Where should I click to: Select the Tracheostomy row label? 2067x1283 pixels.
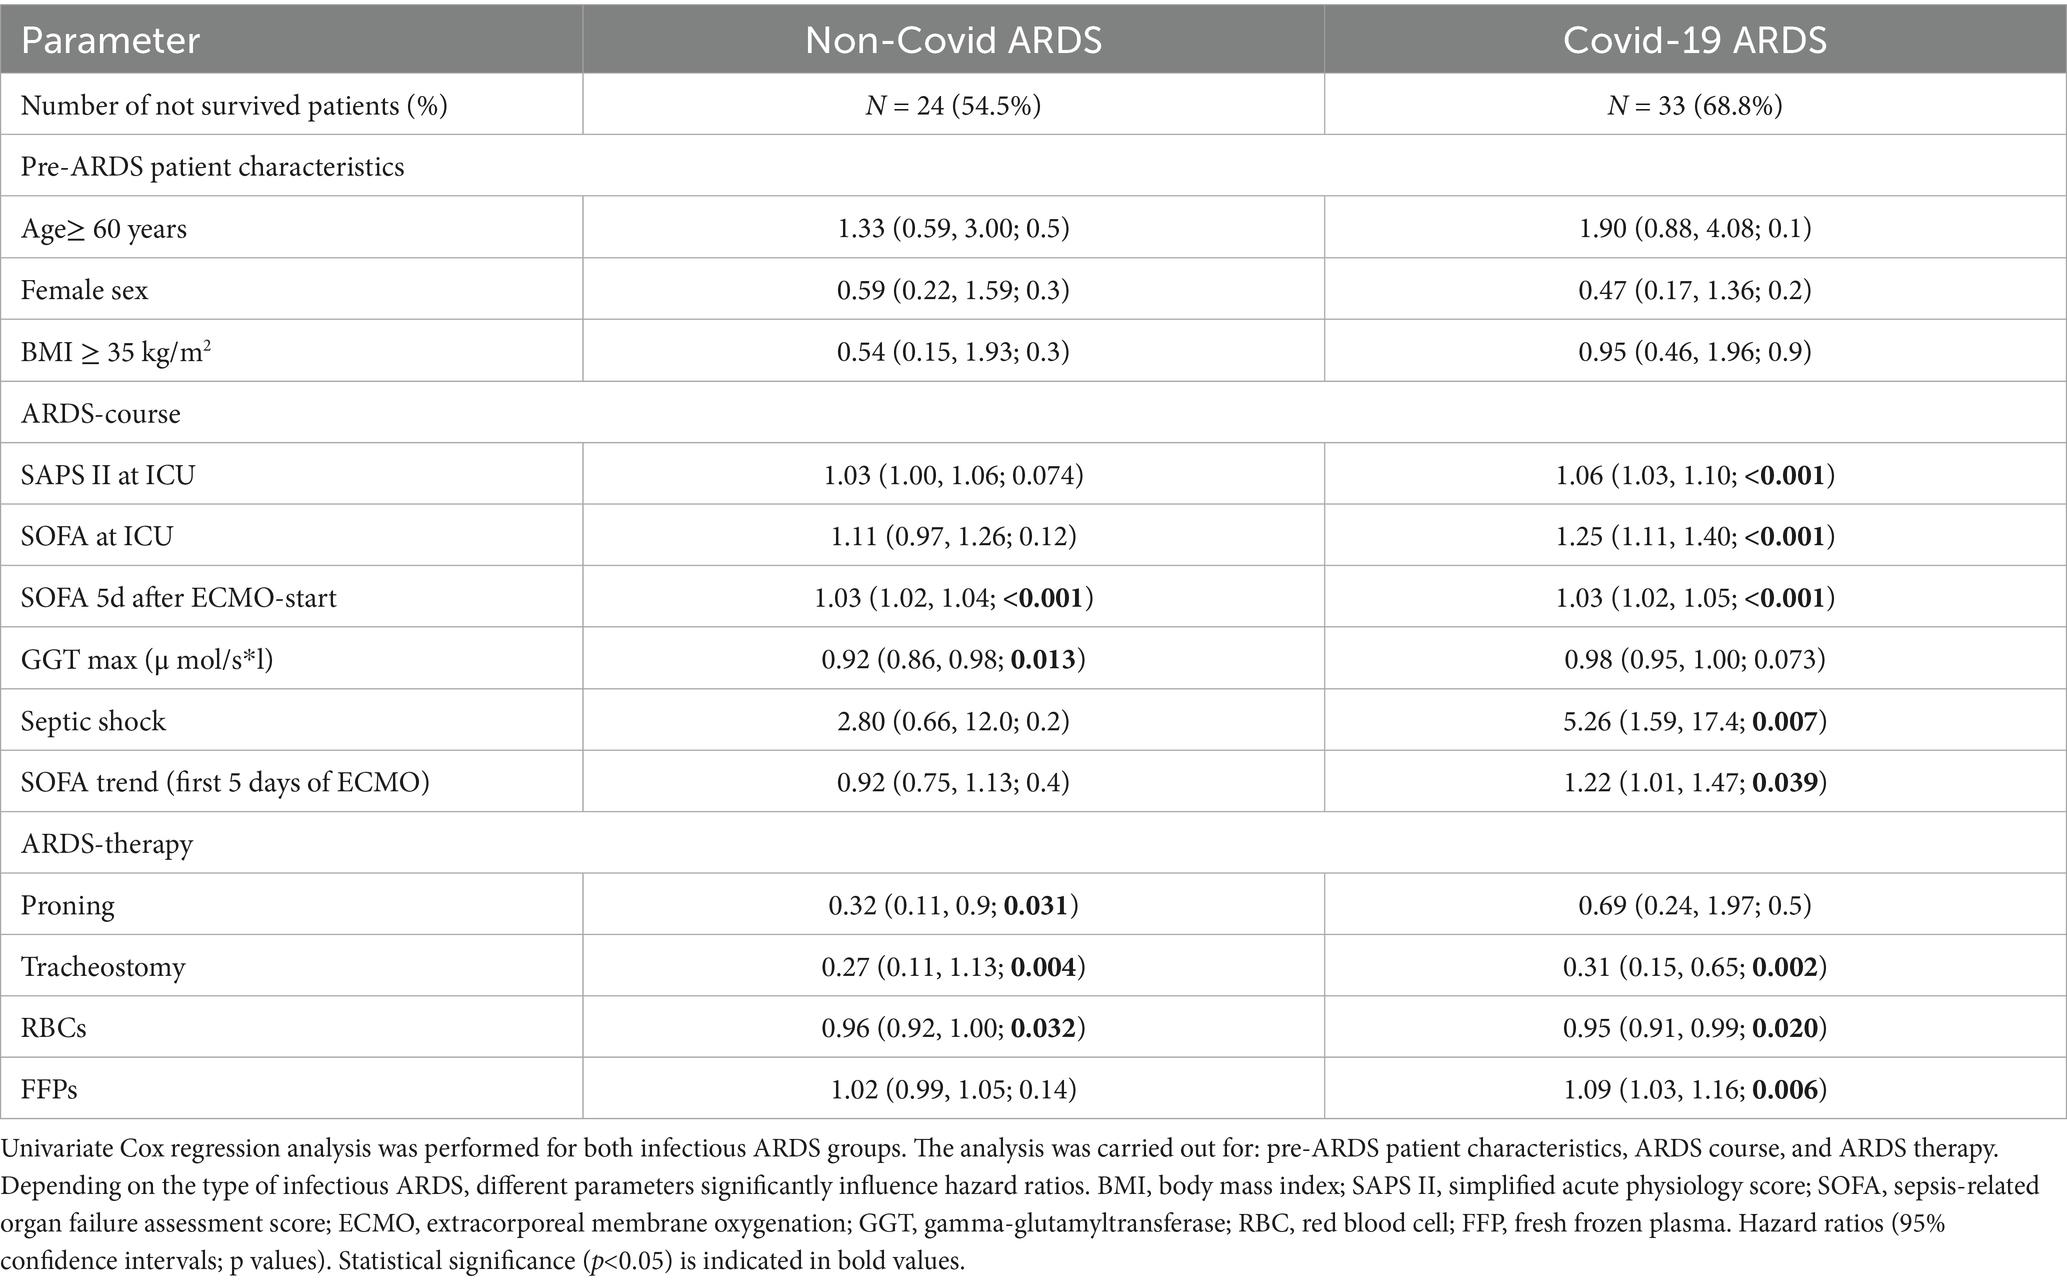pos(103,967)
